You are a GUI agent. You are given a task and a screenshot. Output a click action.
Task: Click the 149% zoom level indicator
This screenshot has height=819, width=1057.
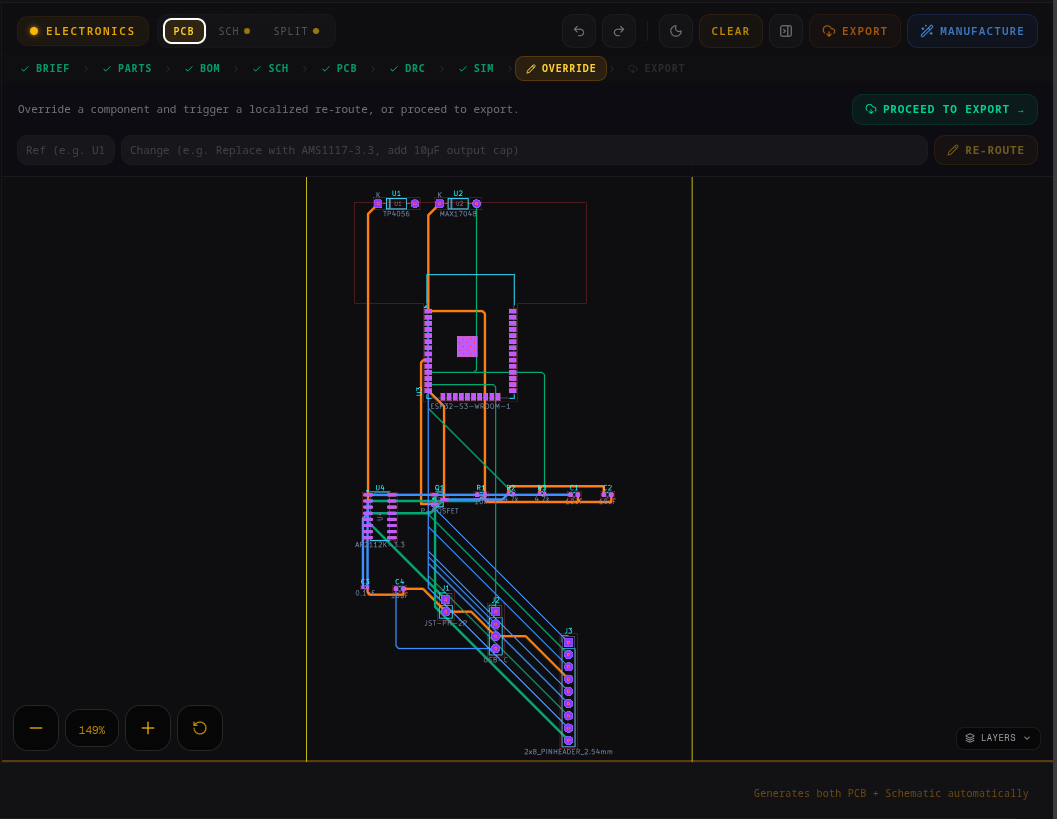click(x=92, y=728)
